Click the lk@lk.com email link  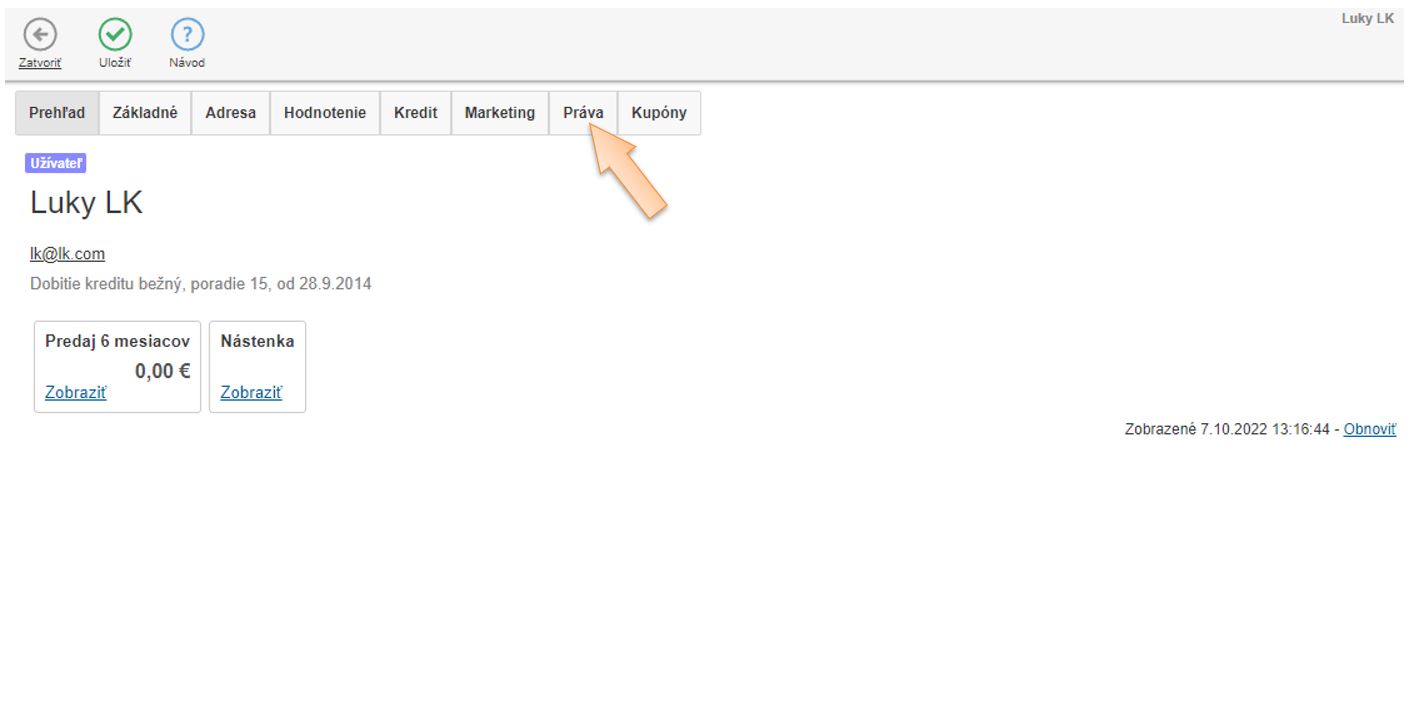[67, 254]
